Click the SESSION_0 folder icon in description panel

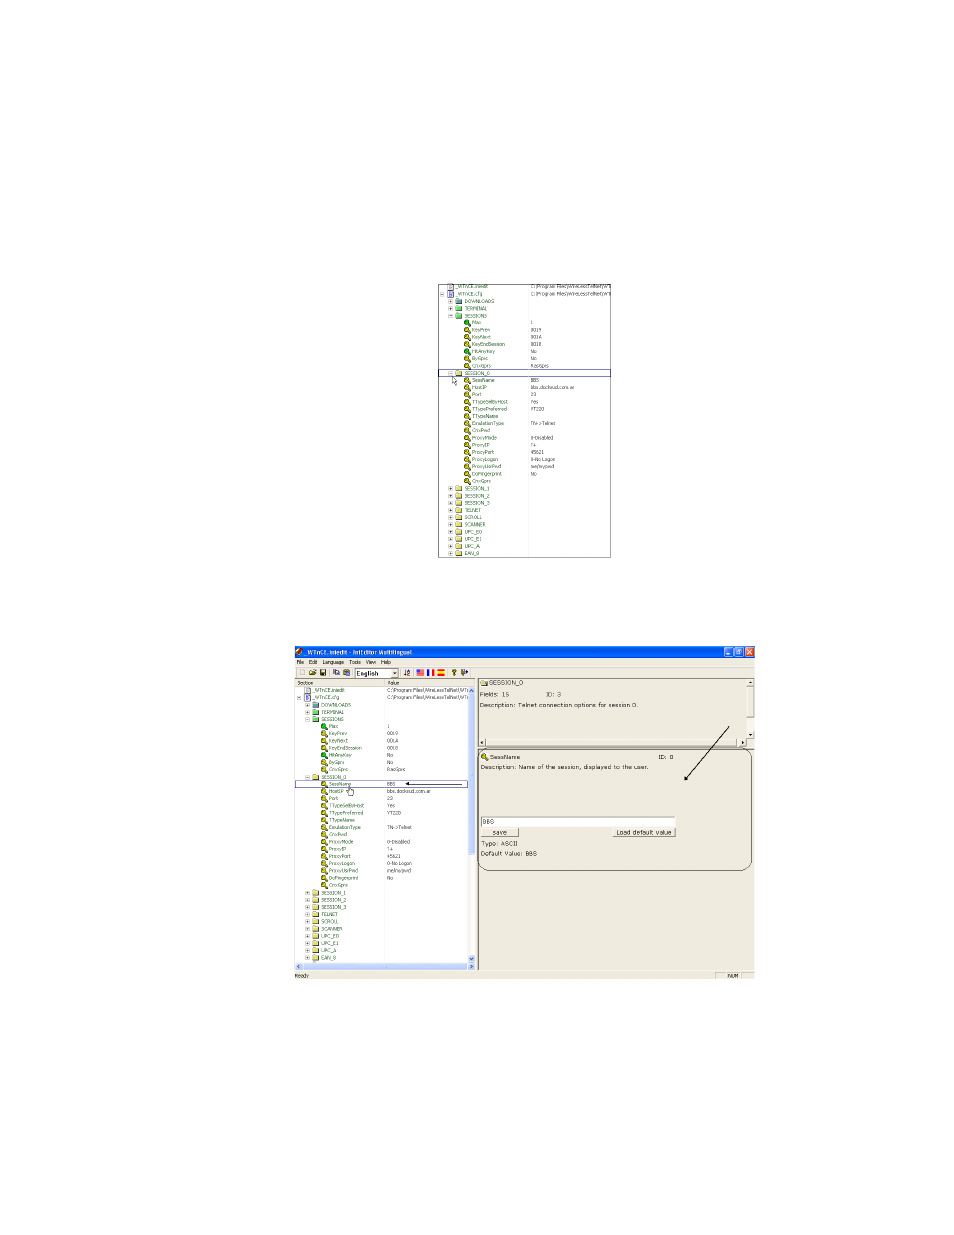click(x=484, y=683)
